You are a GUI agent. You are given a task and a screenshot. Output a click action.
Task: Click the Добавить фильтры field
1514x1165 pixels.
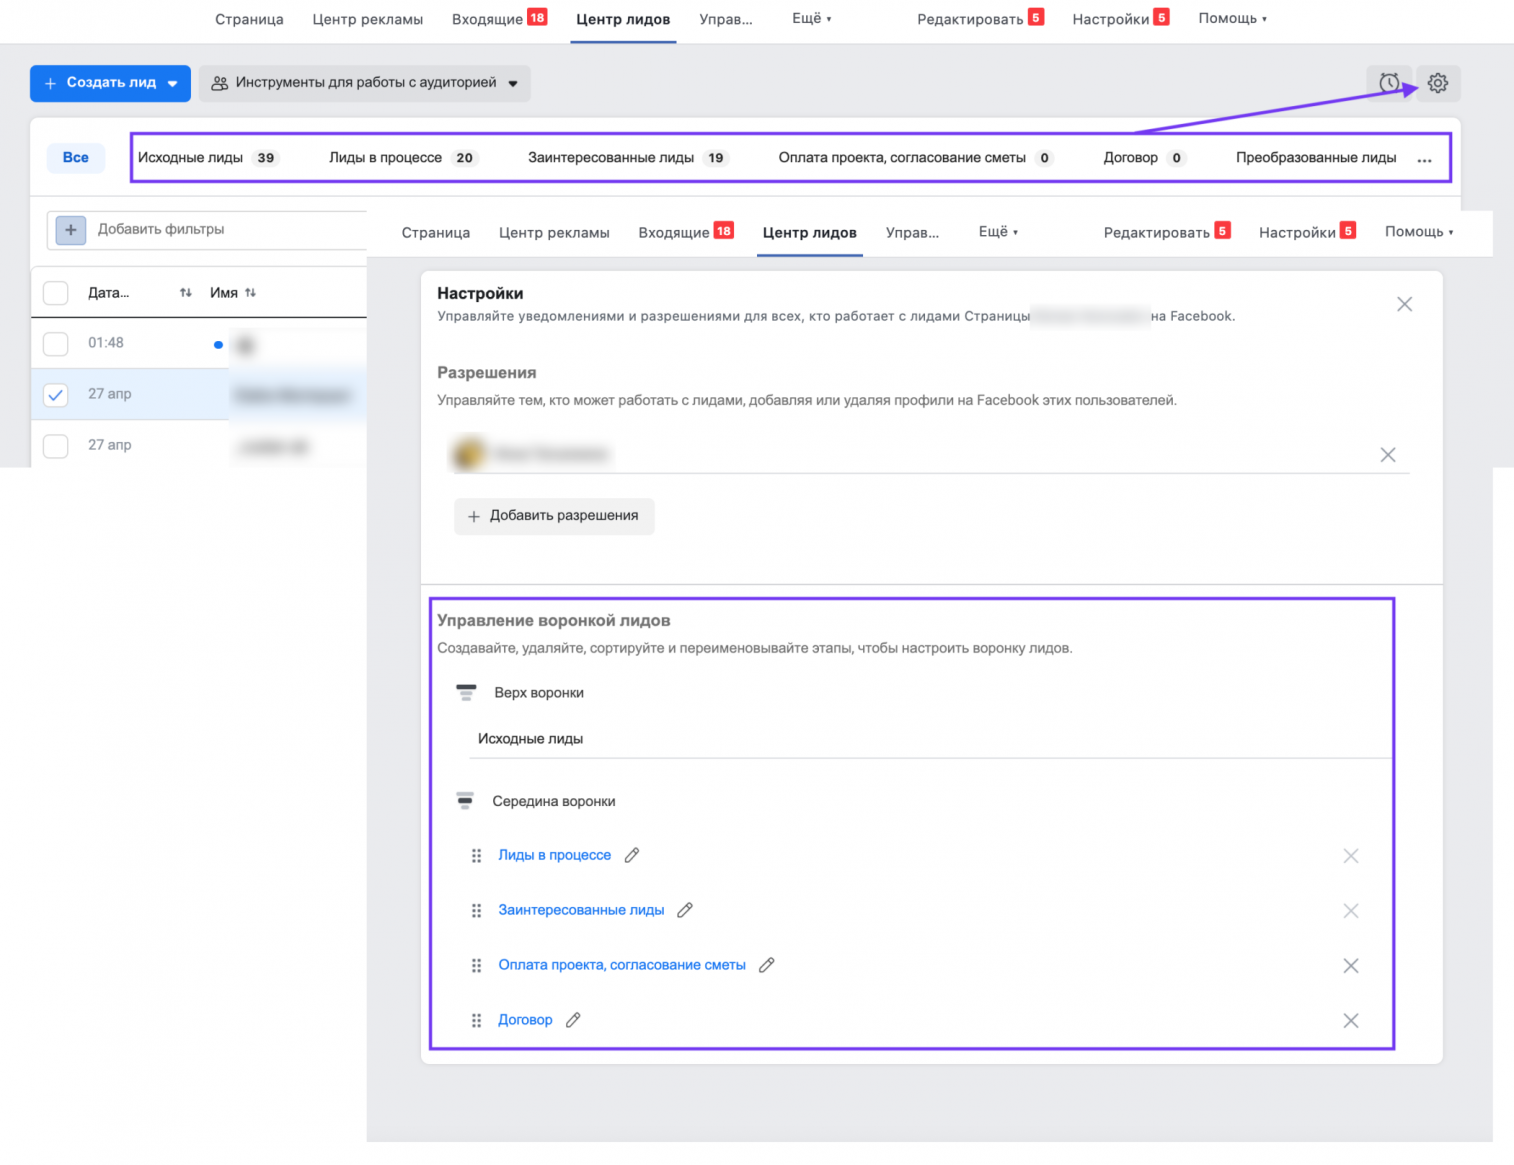[207, 230]
